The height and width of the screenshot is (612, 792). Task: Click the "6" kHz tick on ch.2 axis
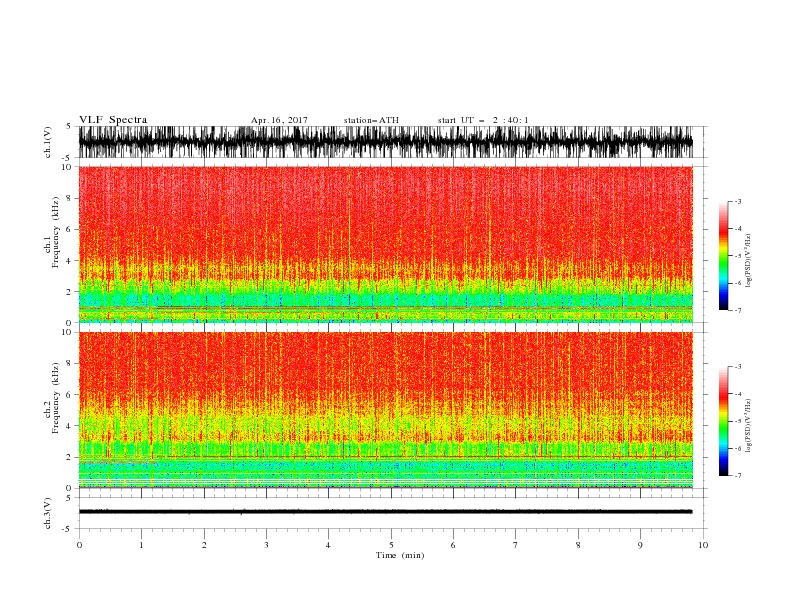pos(69,395)
